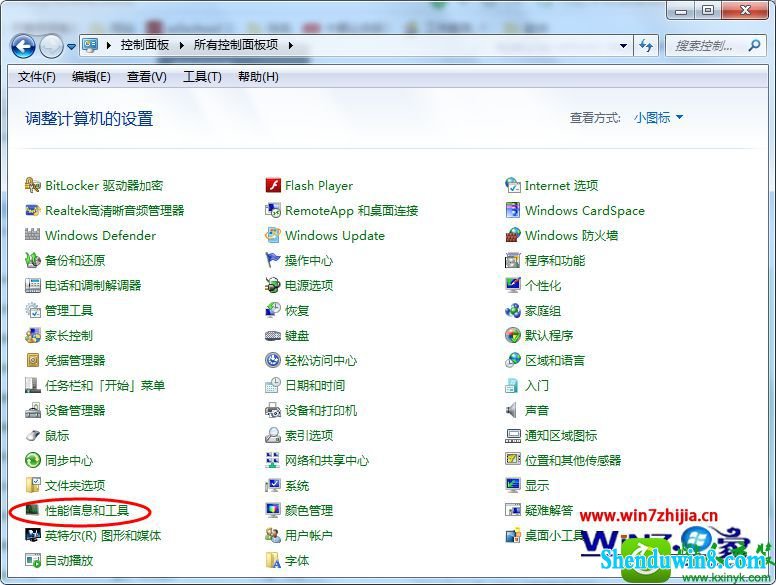The width and height of the screenshot is (776, 585).
Task: Click the 备份和还原 icon
Action: point(33,260)
